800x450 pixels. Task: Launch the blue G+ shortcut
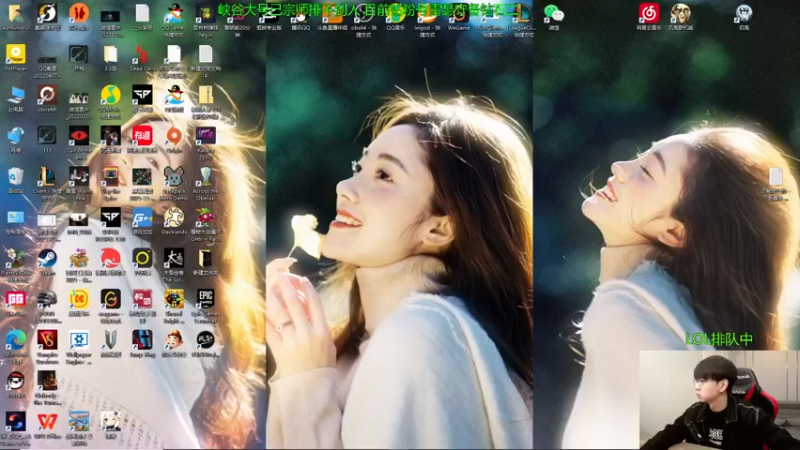[x=142, y=218]
